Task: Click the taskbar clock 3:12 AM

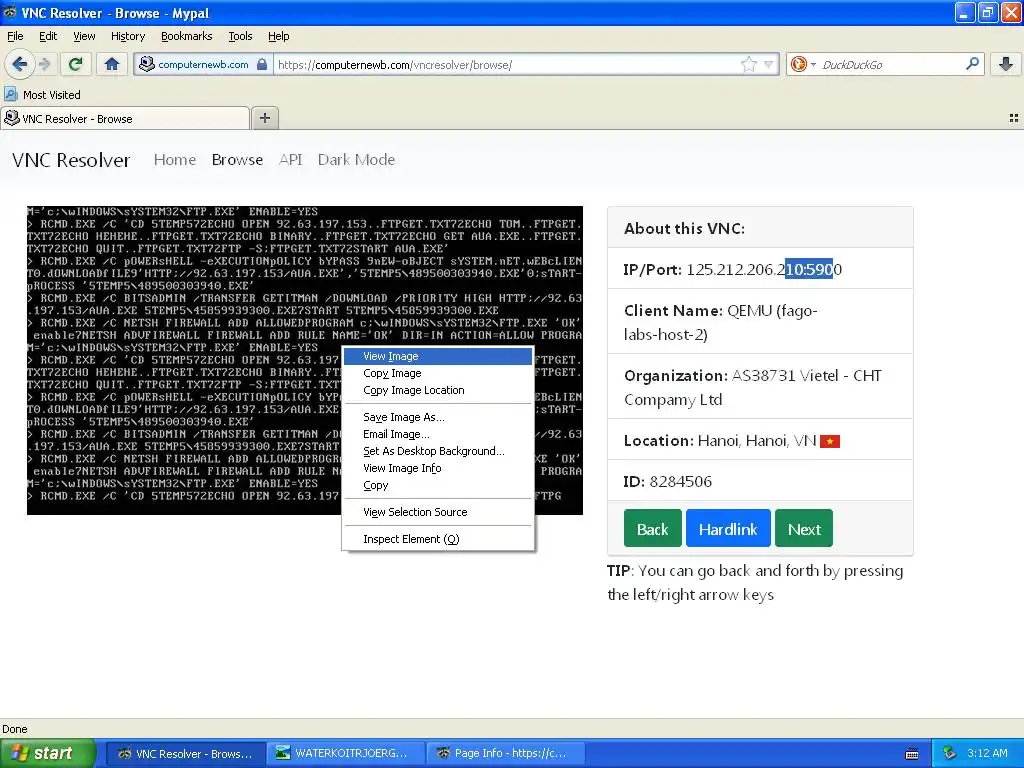Action: [987, 753]
